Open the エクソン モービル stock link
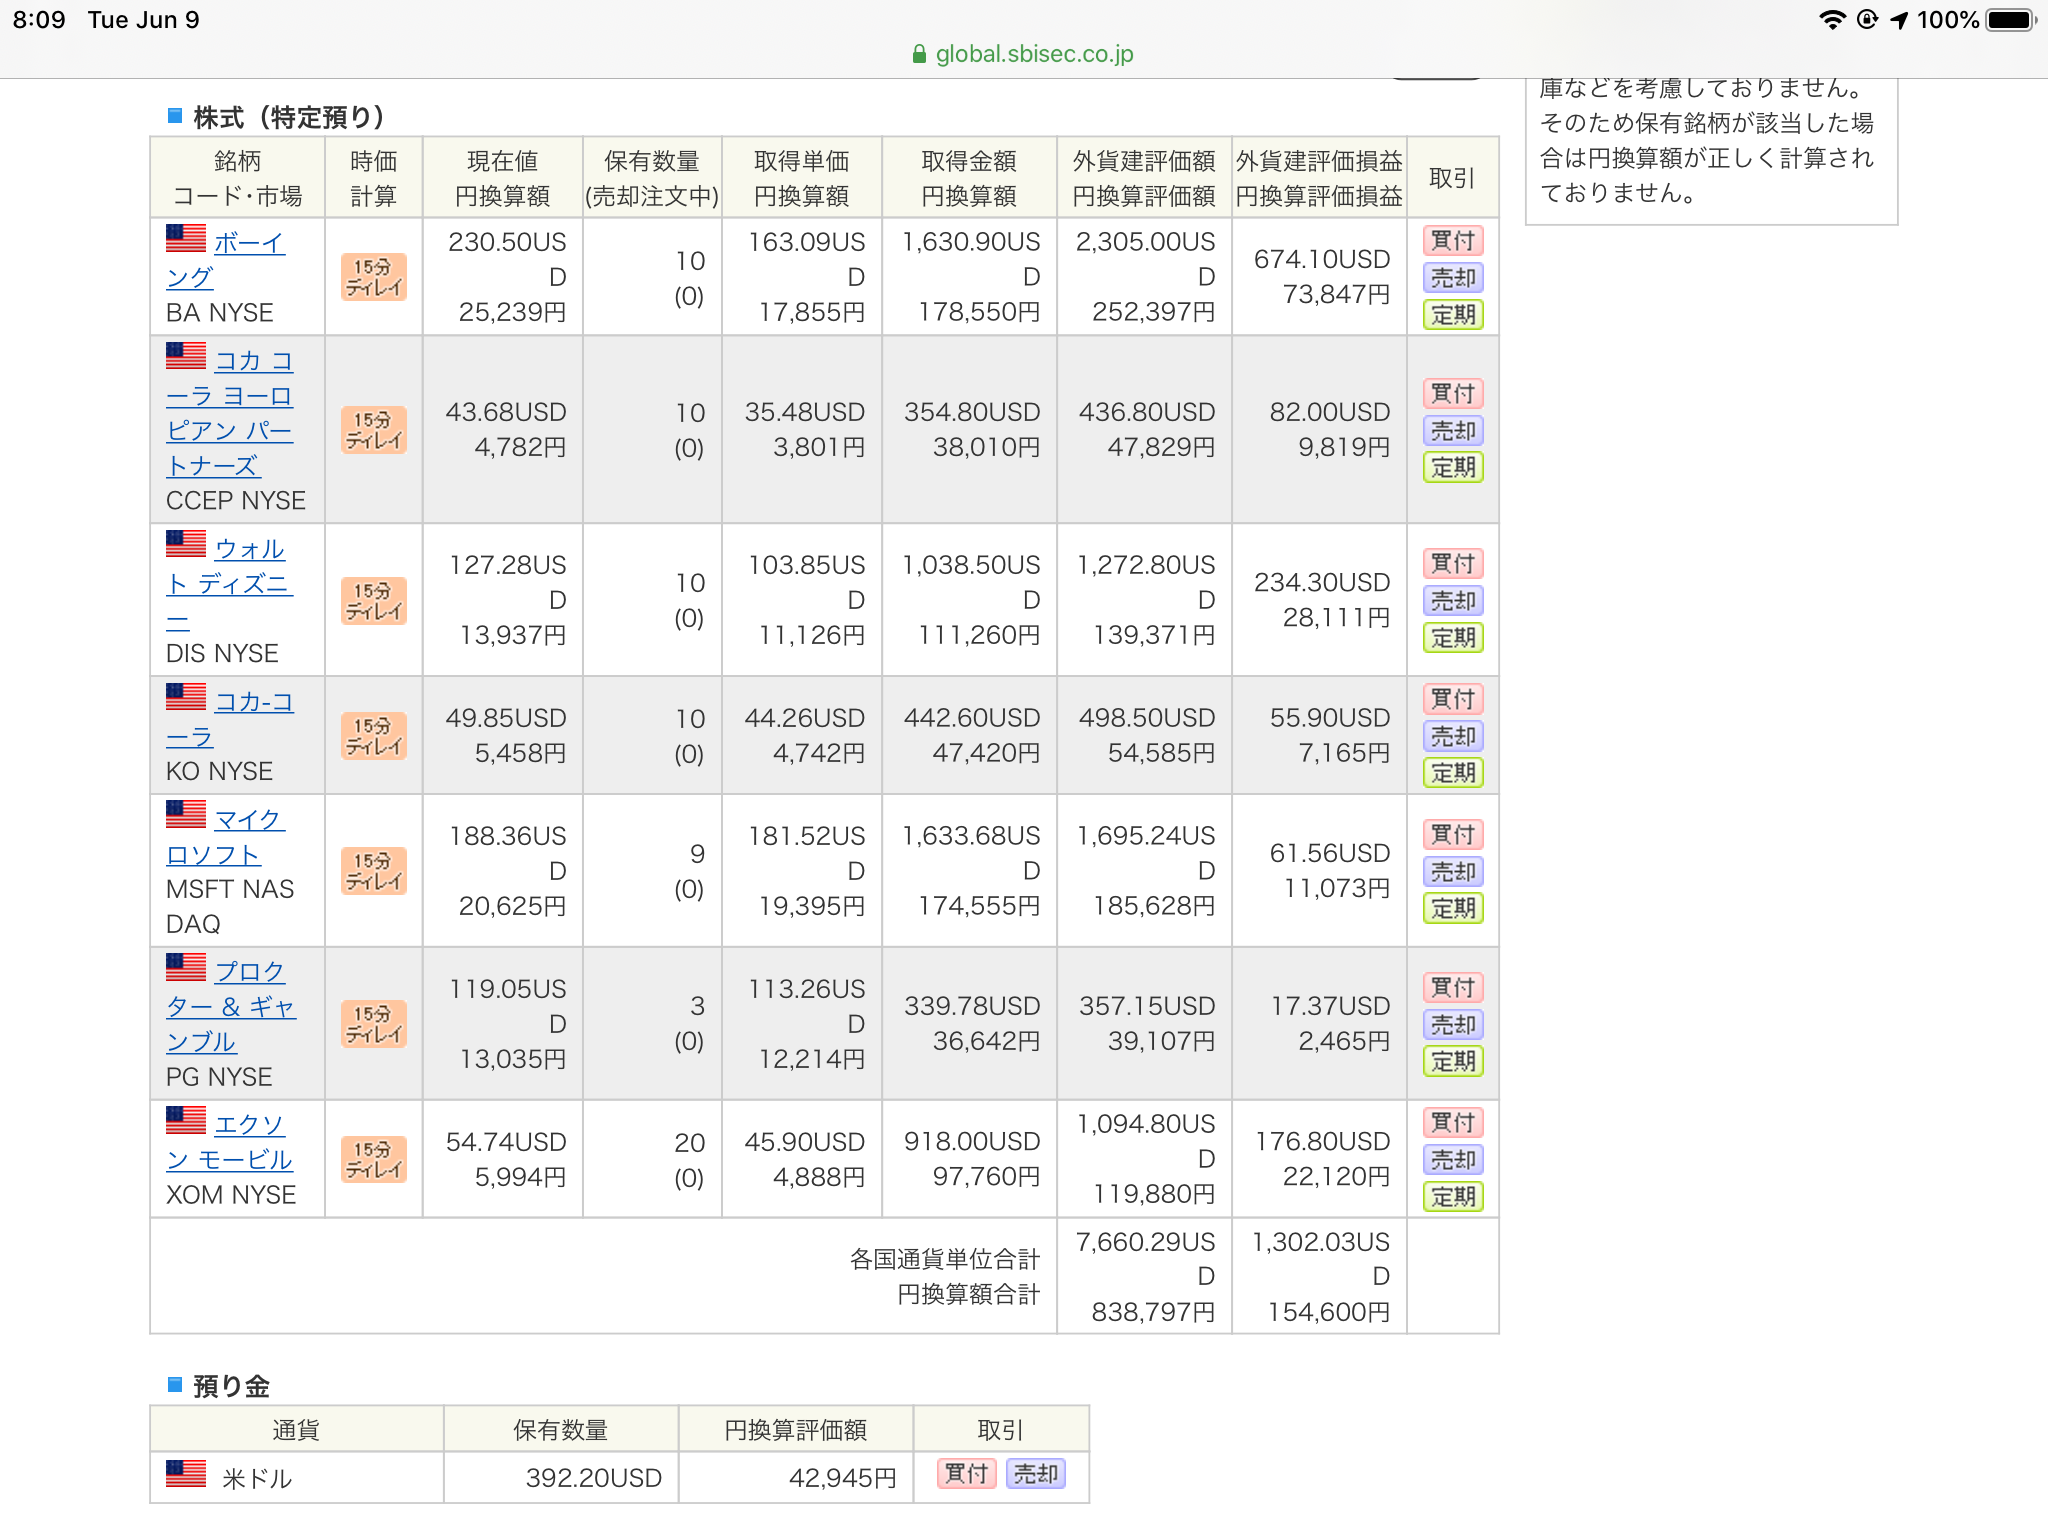Image resolution: width=2048 pixels, height=1536 pixels. coord(230,1142)
